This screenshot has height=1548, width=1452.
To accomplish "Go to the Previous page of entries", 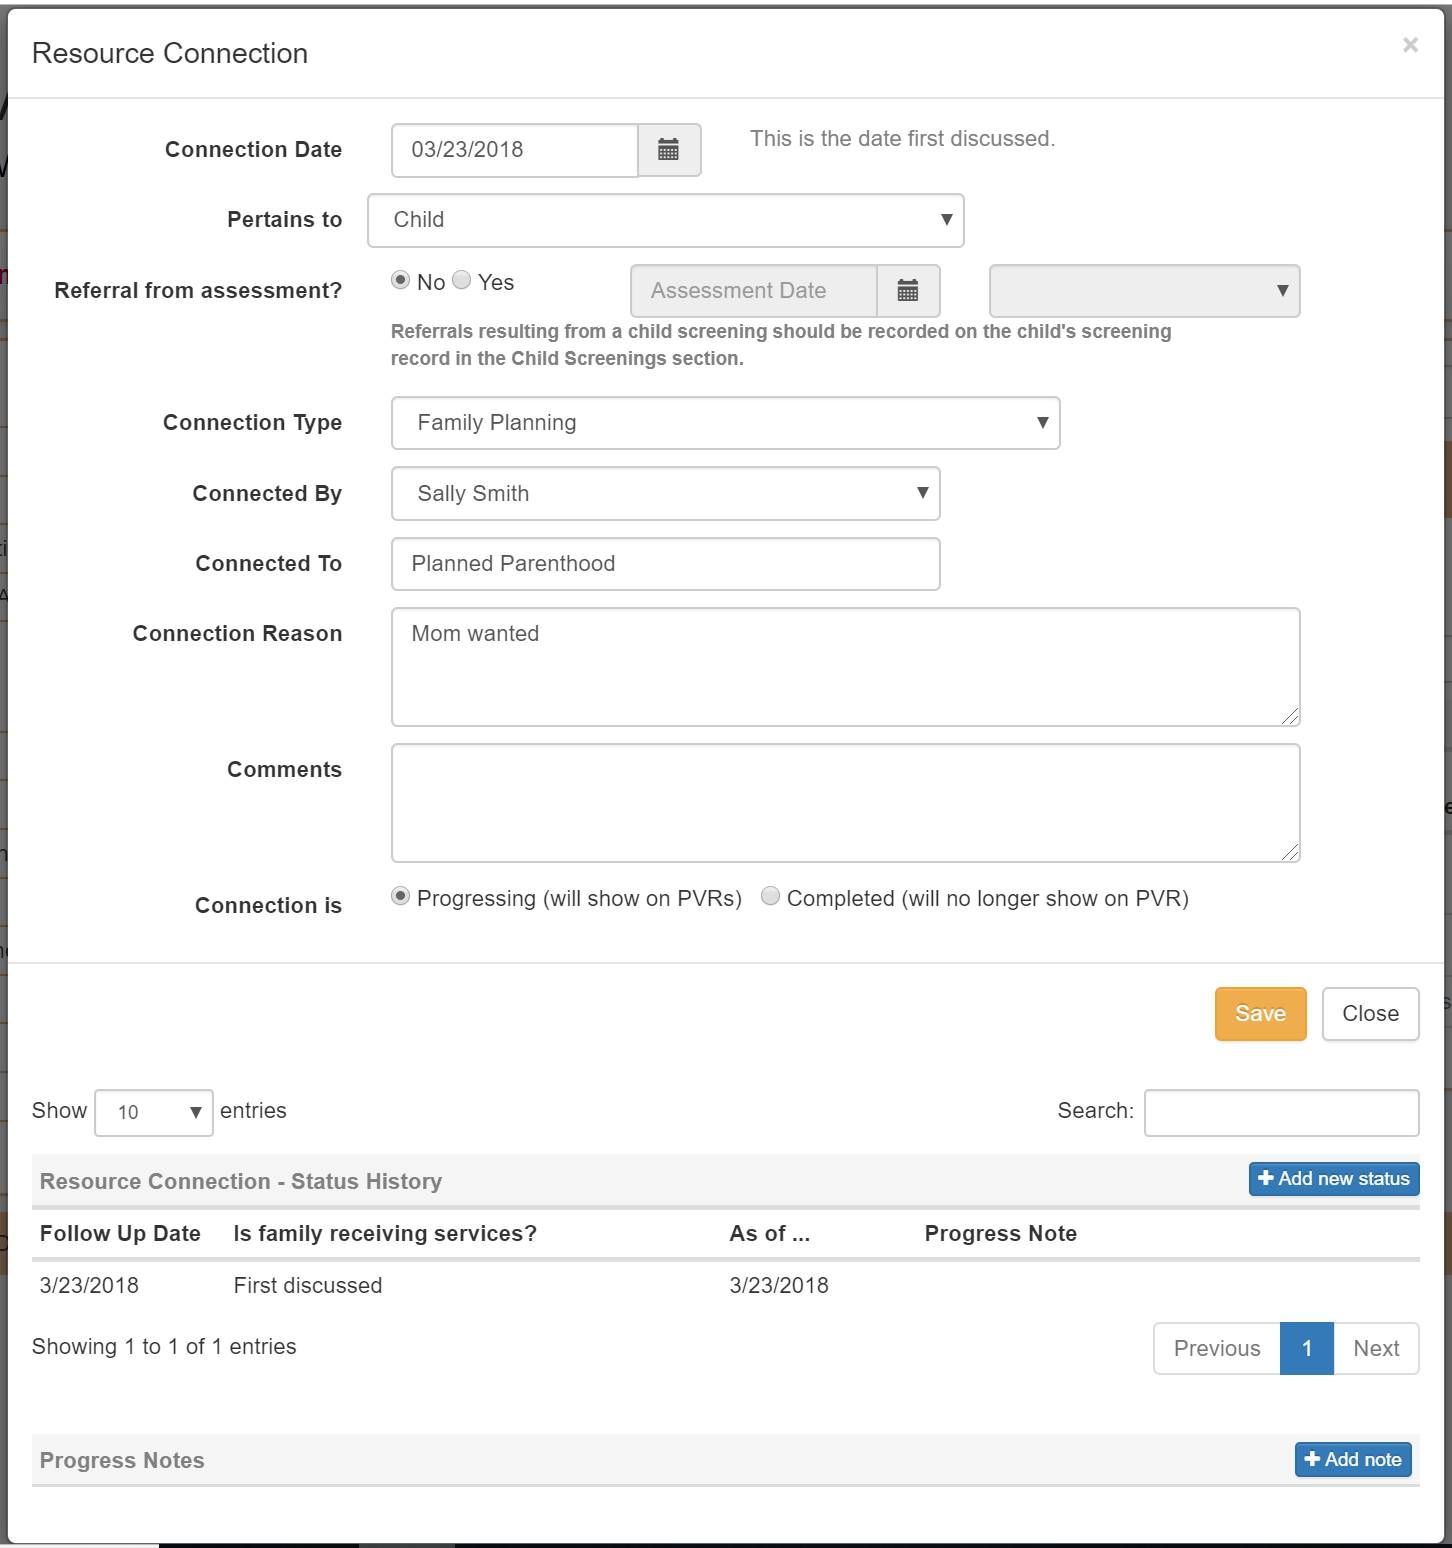I will (1217, 1349).
